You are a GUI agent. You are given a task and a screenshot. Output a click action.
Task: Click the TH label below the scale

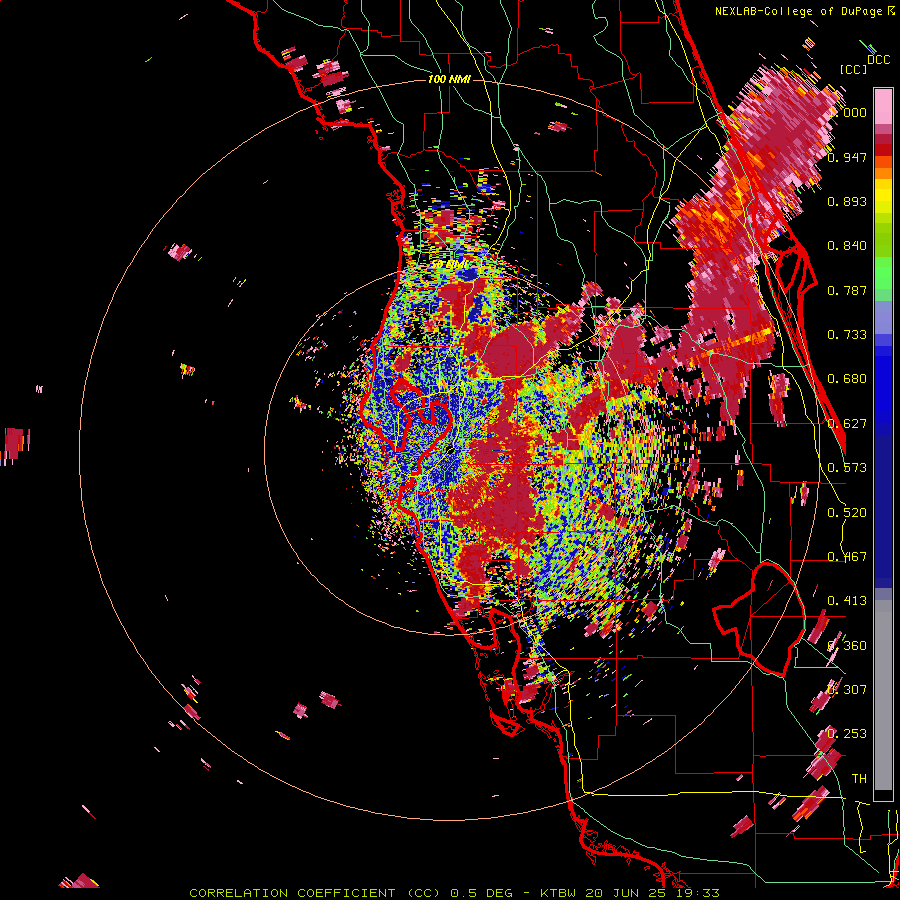[x=859, y=778]
